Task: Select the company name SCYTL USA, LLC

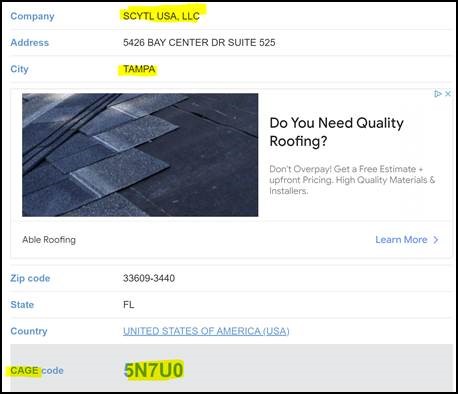Action: tap(161, 16)
